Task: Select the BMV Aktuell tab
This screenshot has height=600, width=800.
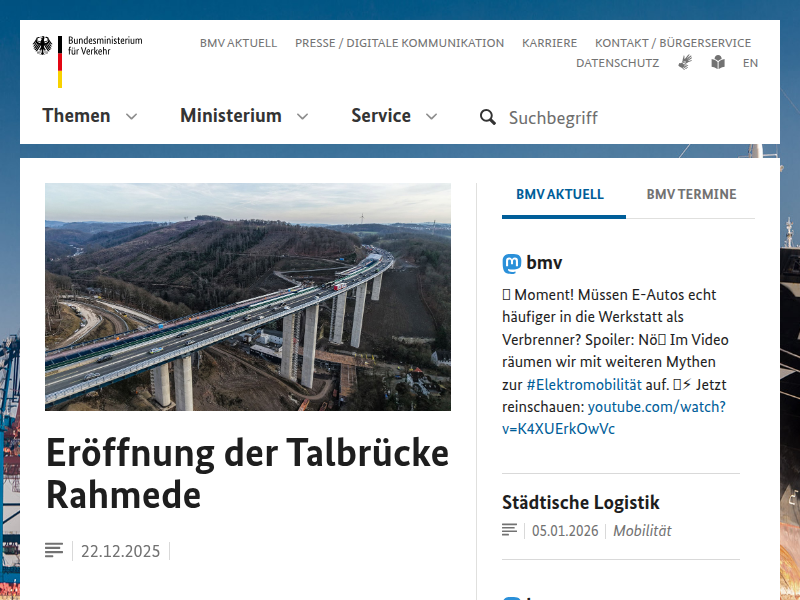Action: 560,195
